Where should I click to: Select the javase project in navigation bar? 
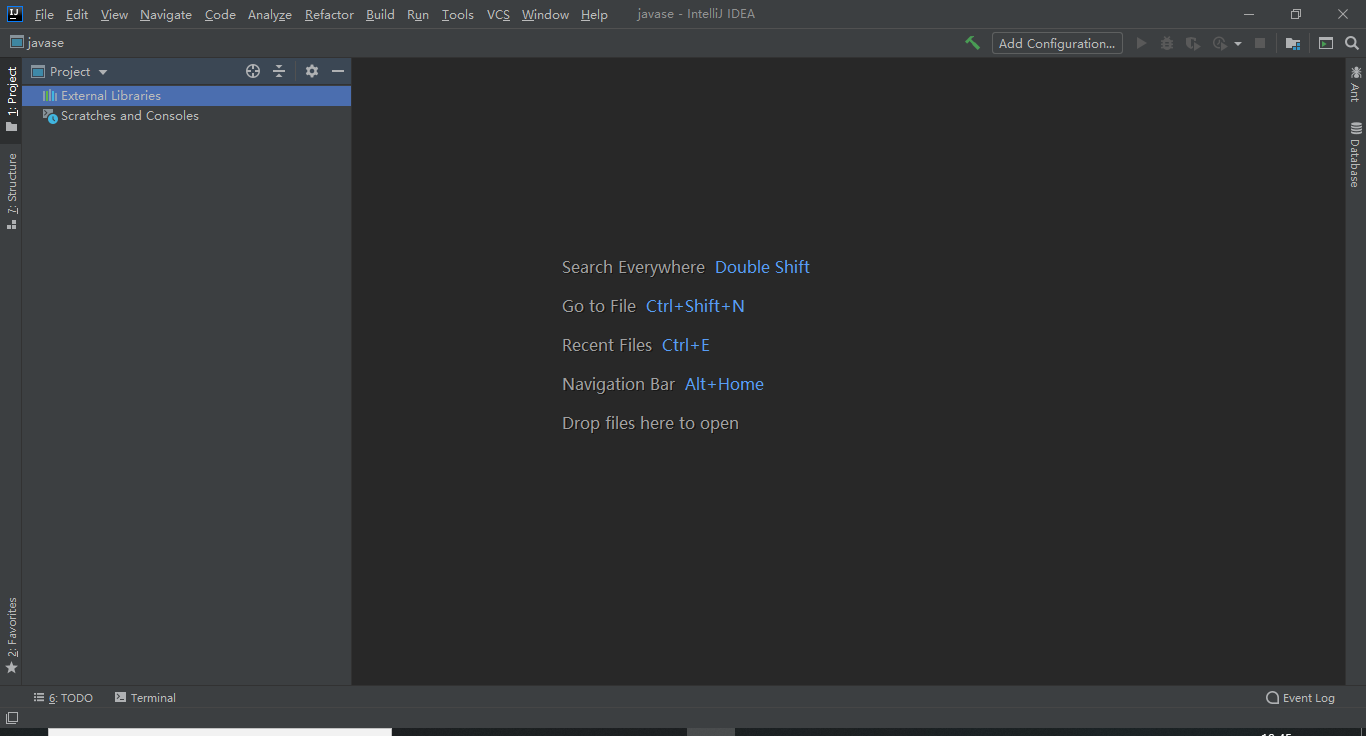pos(37,43)
